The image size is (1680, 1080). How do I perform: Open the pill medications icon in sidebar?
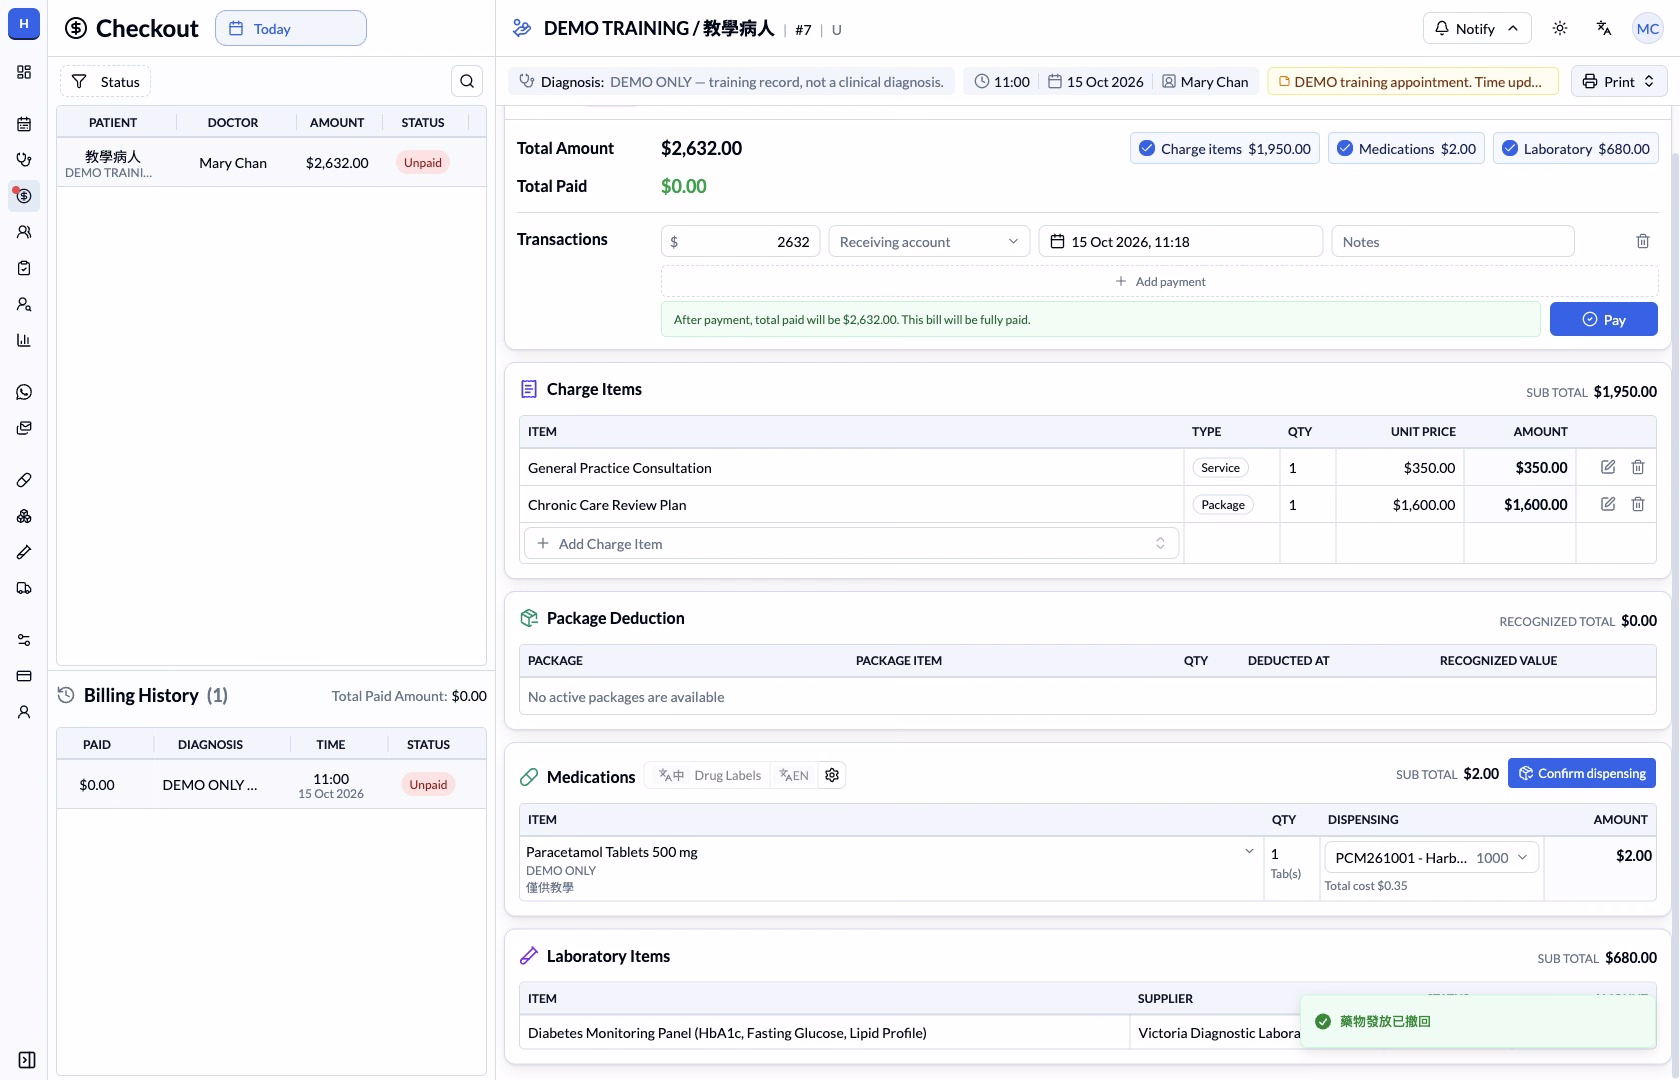(24, 480)
